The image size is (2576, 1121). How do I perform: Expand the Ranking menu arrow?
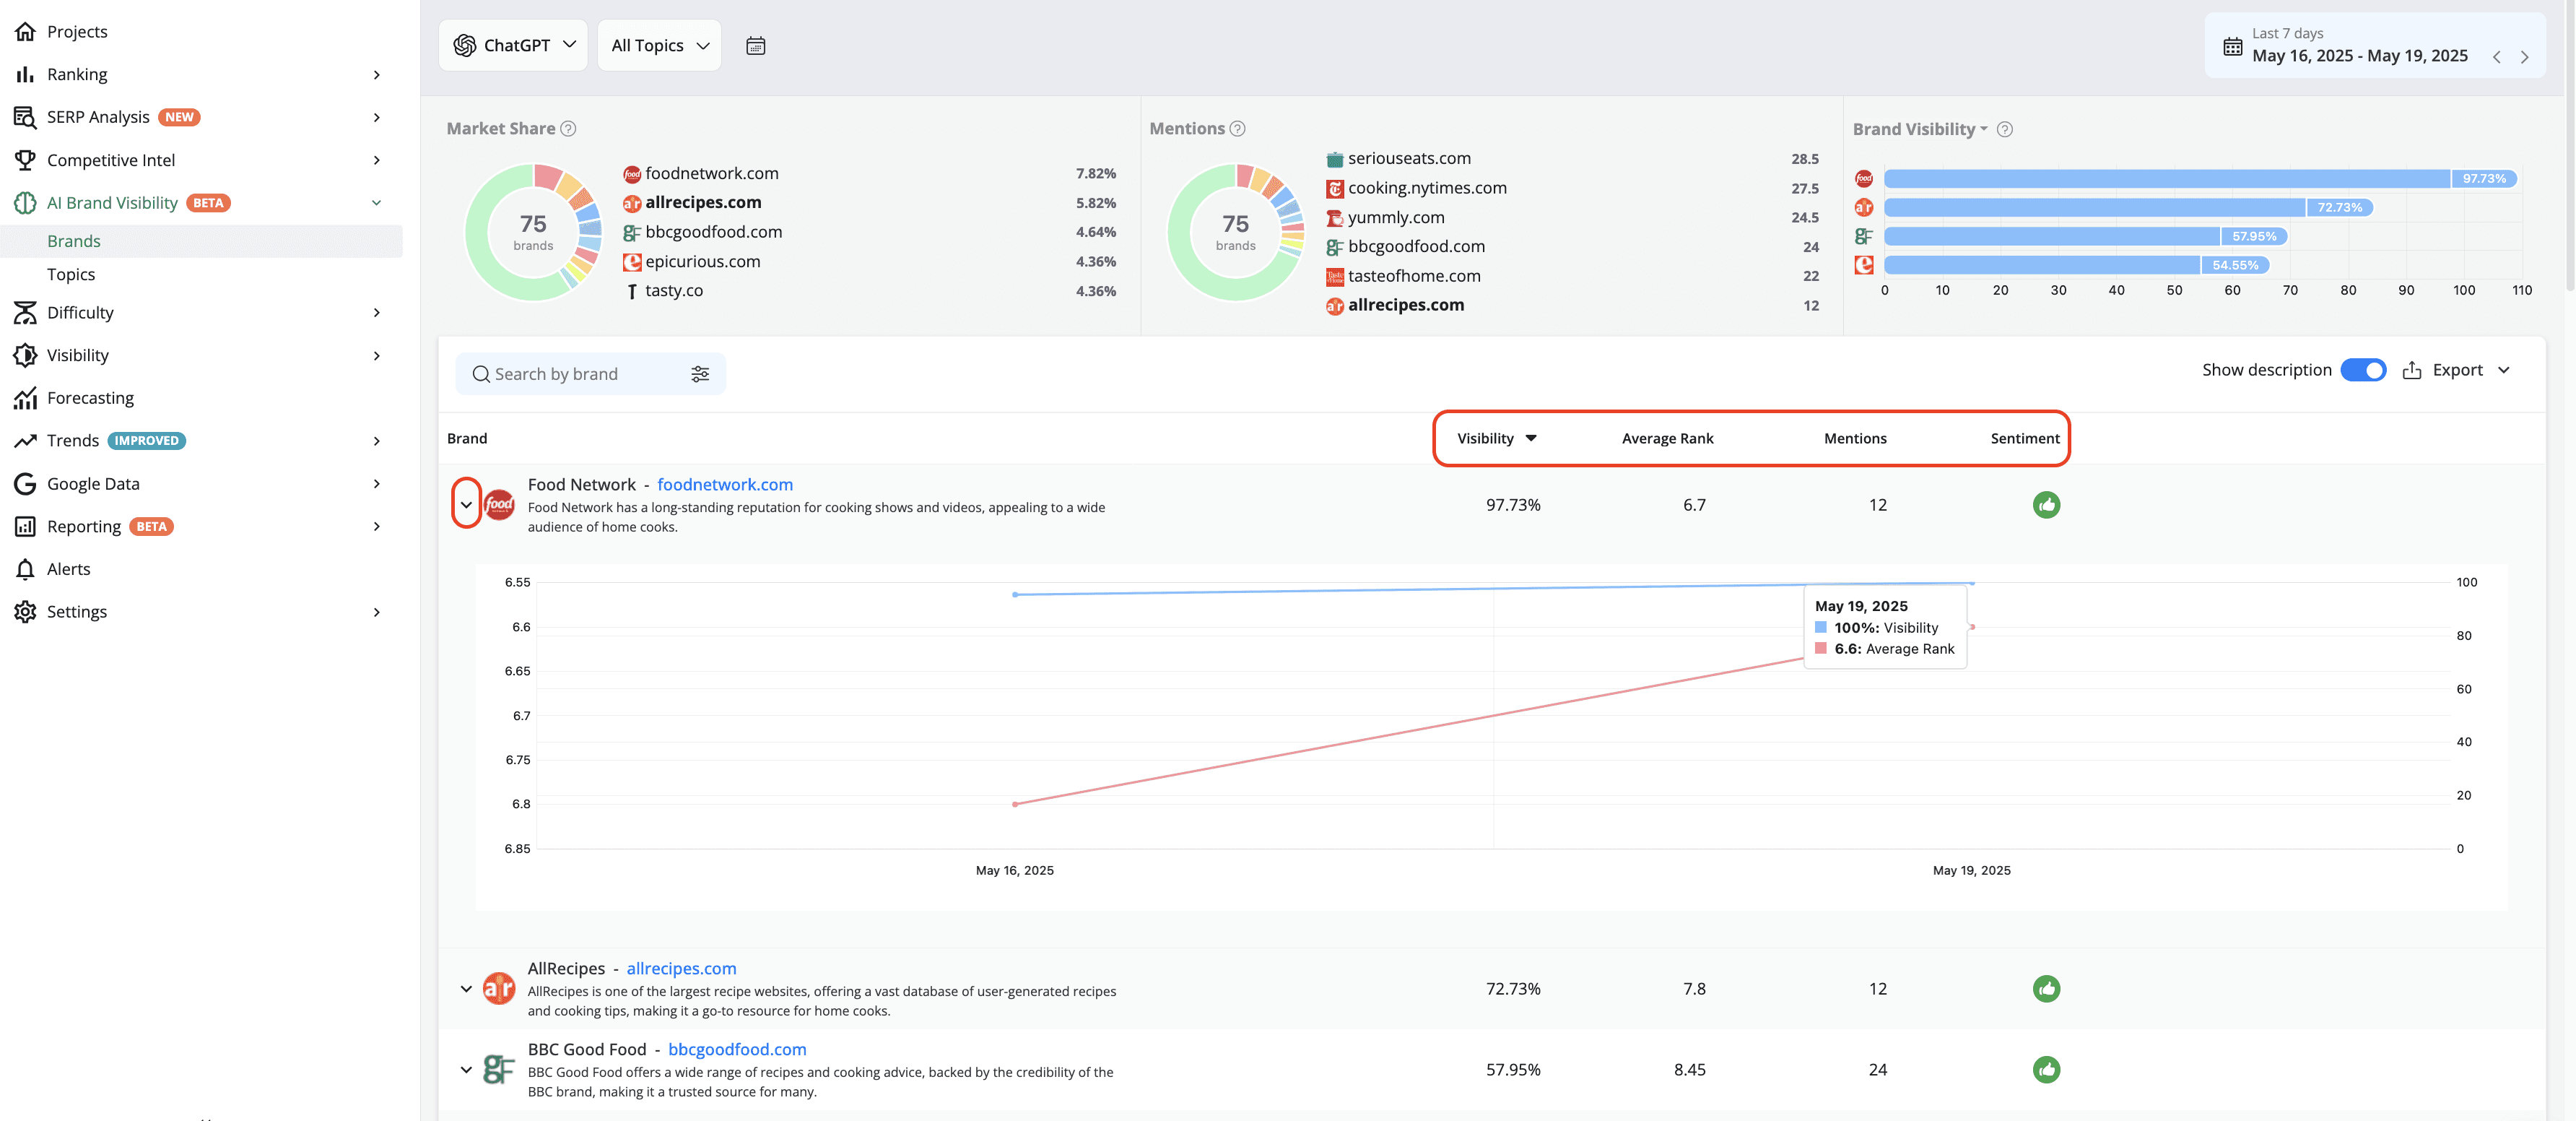point(376,75)
